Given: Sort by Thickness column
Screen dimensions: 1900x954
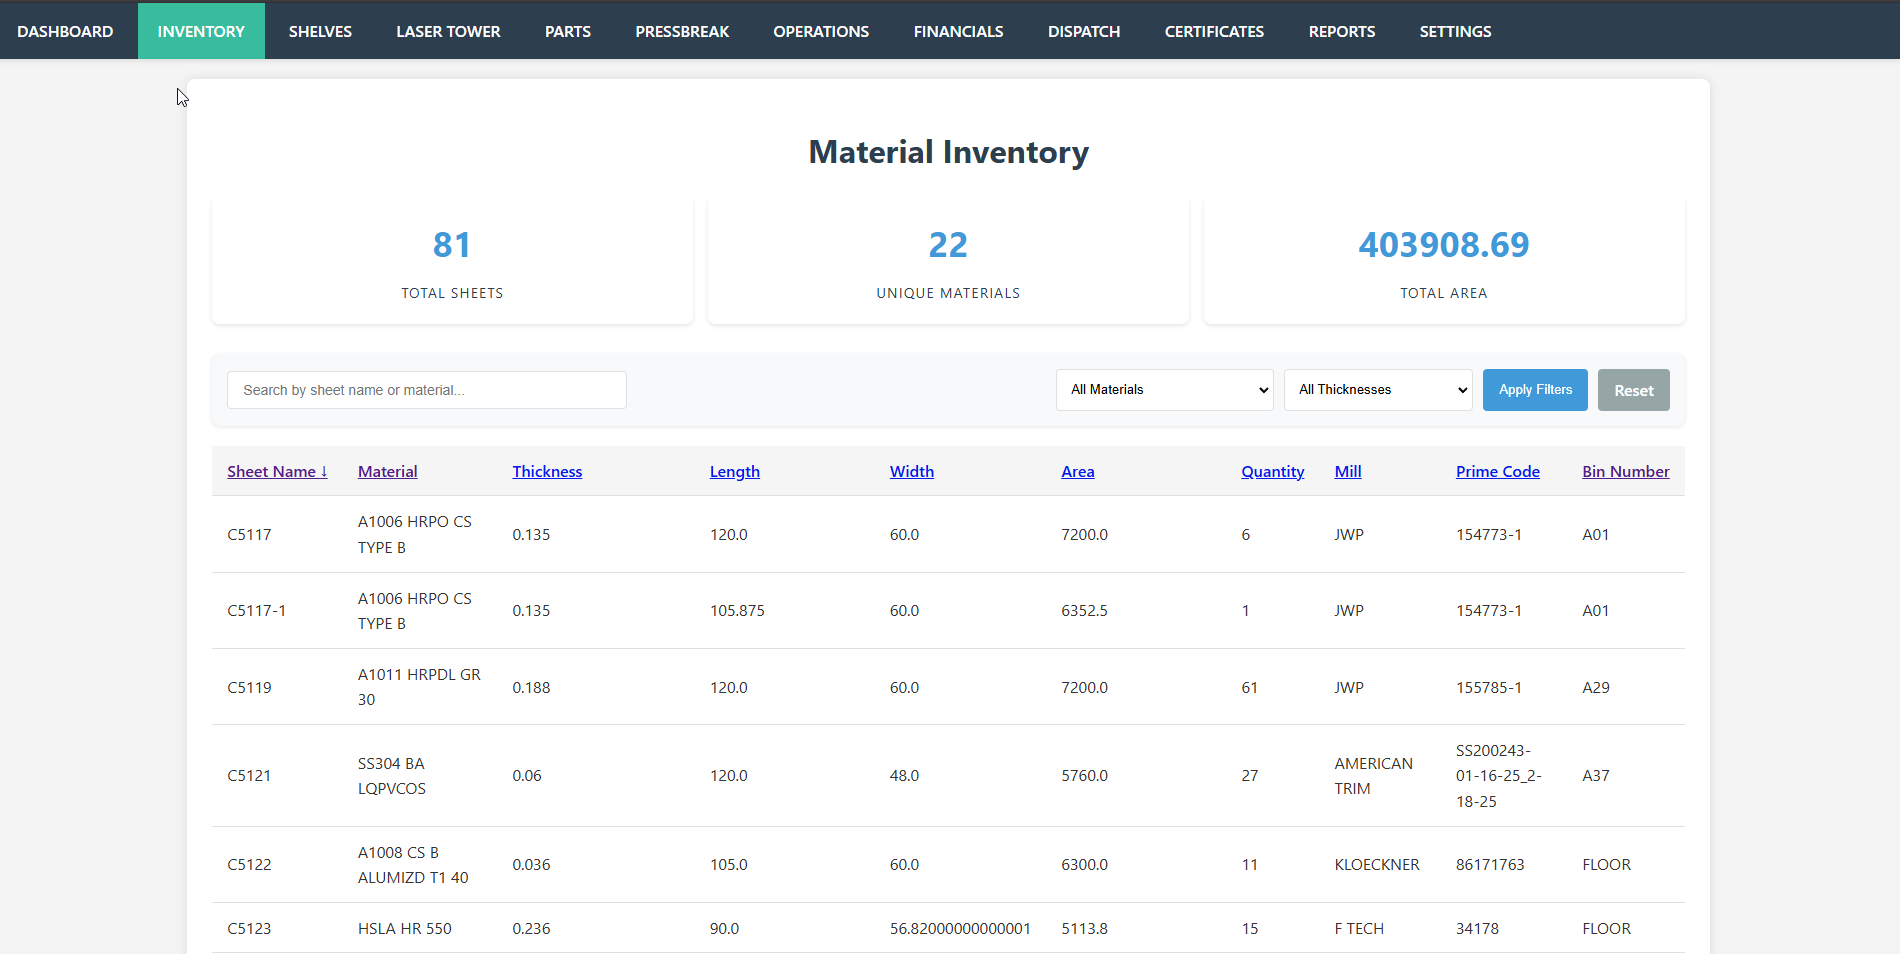Looking at the screenshot, I should (x=547, y=472).
